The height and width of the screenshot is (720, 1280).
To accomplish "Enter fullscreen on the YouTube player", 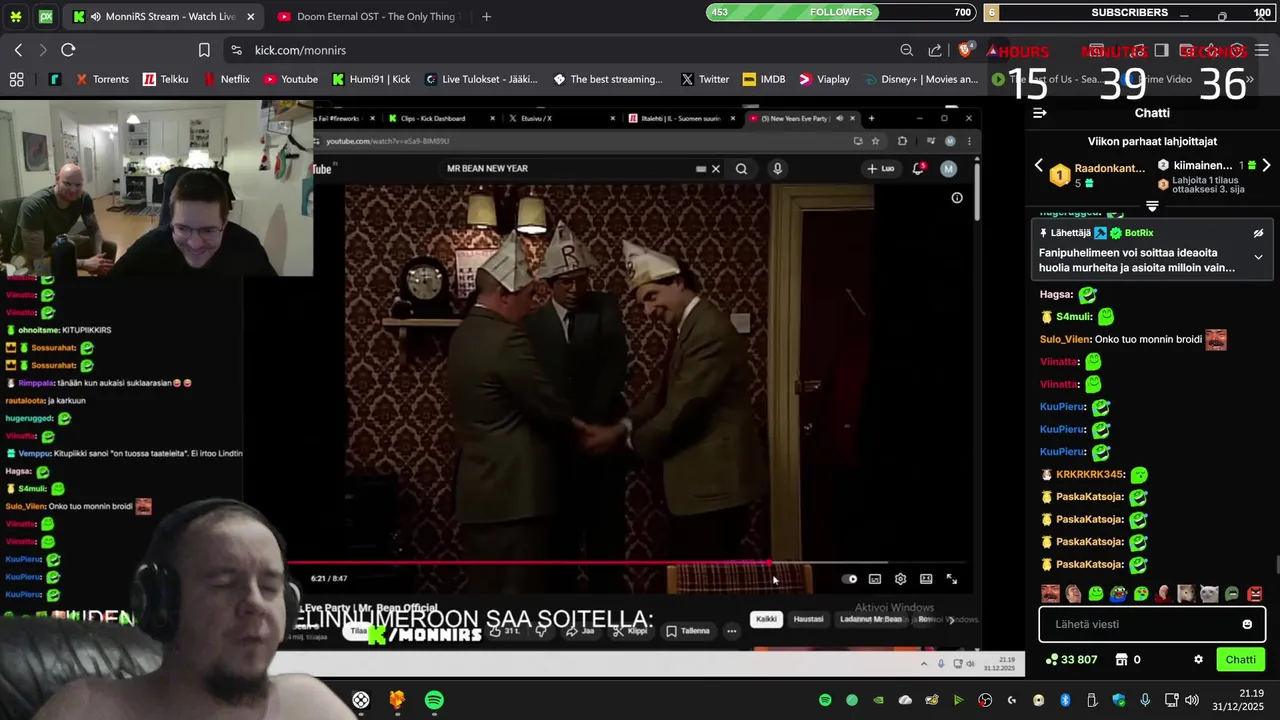I will pyautogui.click(x=952, y=579).
